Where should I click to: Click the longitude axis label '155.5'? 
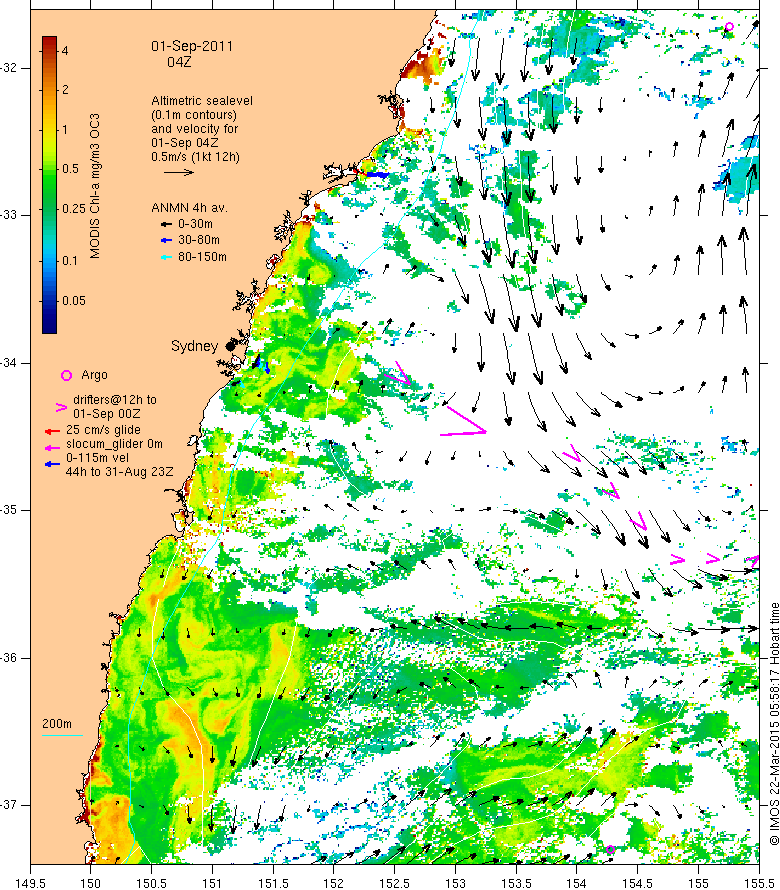[759, 884]
